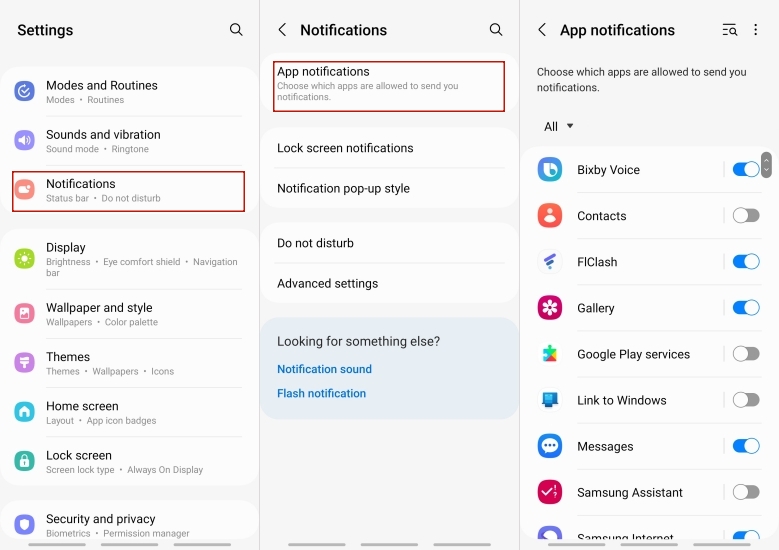The height and width of the screenshot is (550, 779).
Task: Tap the Modes and Routines icon
Action: tap(24, 91)
